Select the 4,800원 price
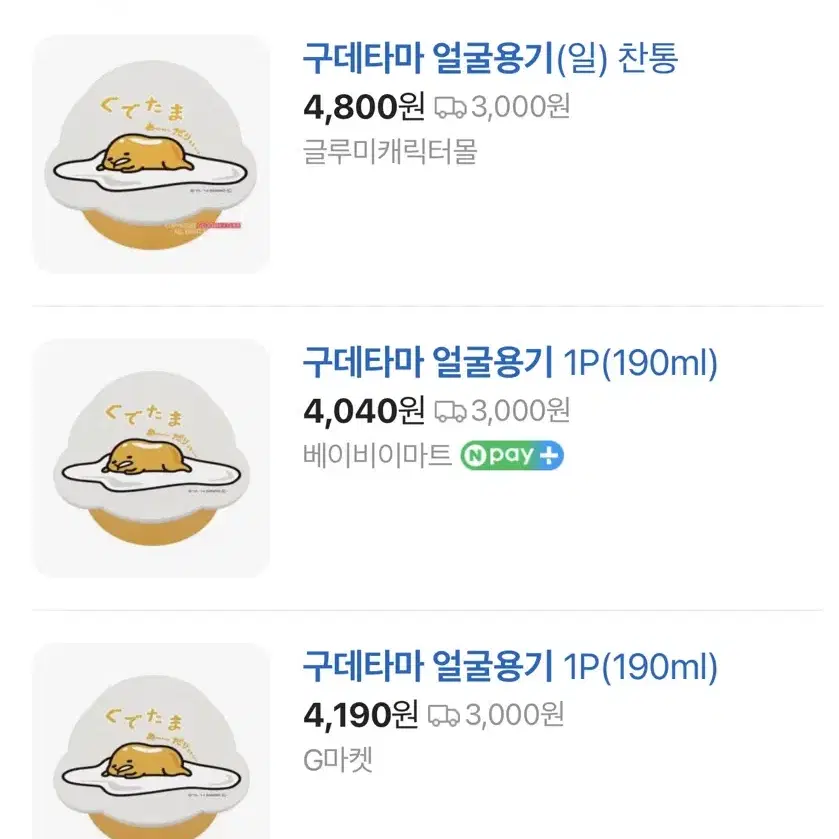The image size is (839, 839). tap(364, 106)
